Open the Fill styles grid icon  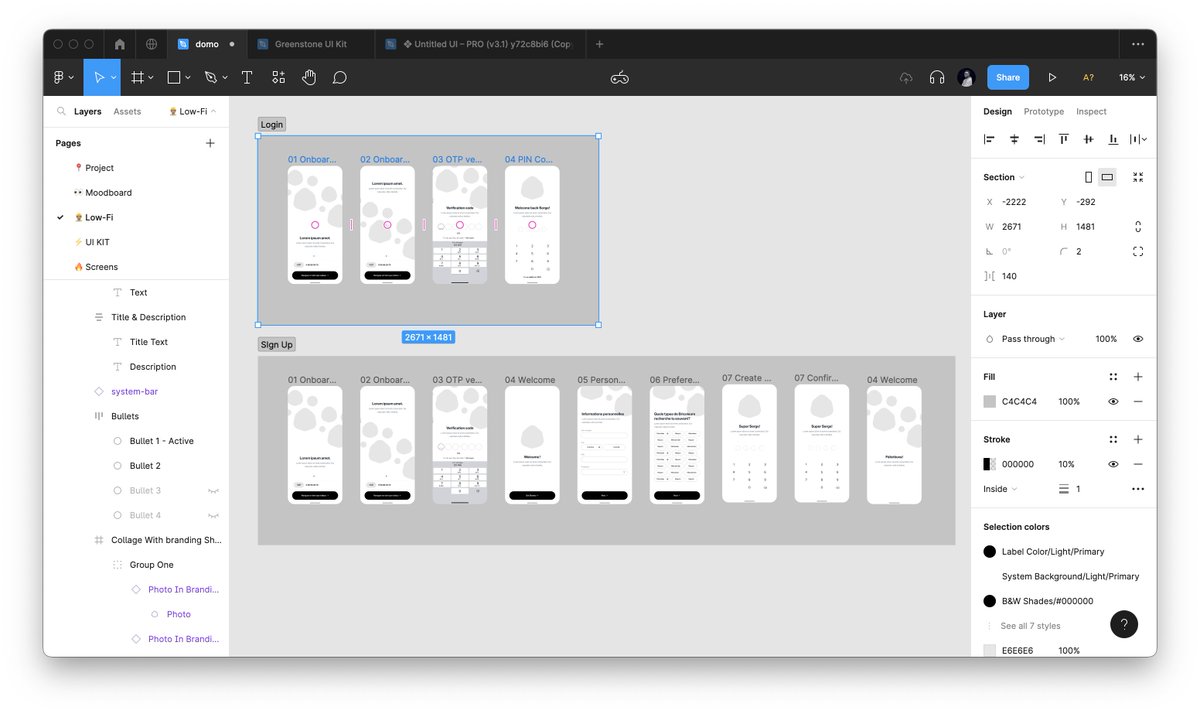point(1113,377)
